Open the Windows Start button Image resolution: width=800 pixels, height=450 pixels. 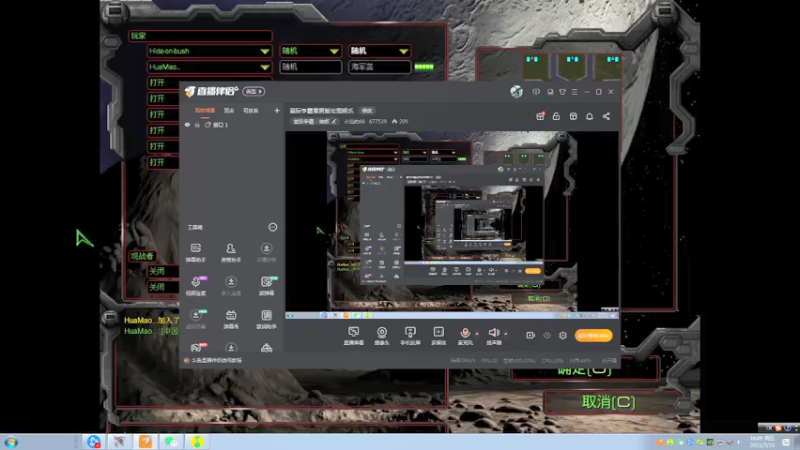(x=11, y=442)
